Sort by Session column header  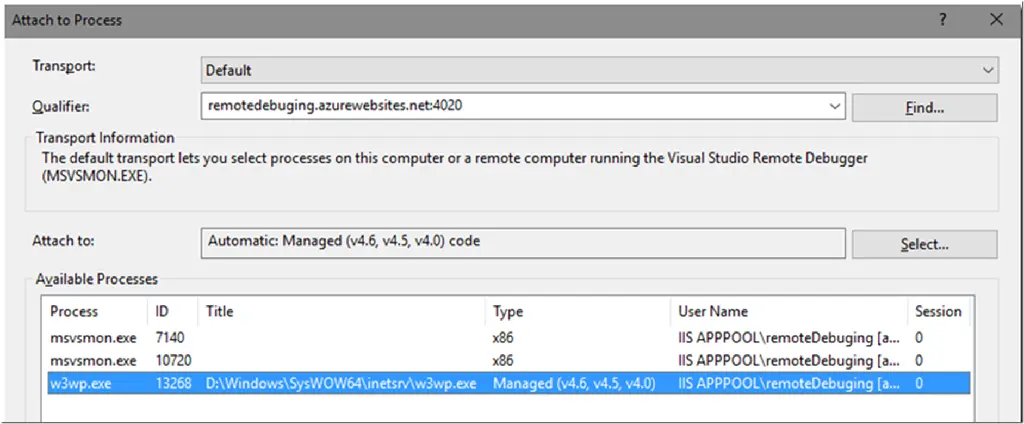pos(938,311)
